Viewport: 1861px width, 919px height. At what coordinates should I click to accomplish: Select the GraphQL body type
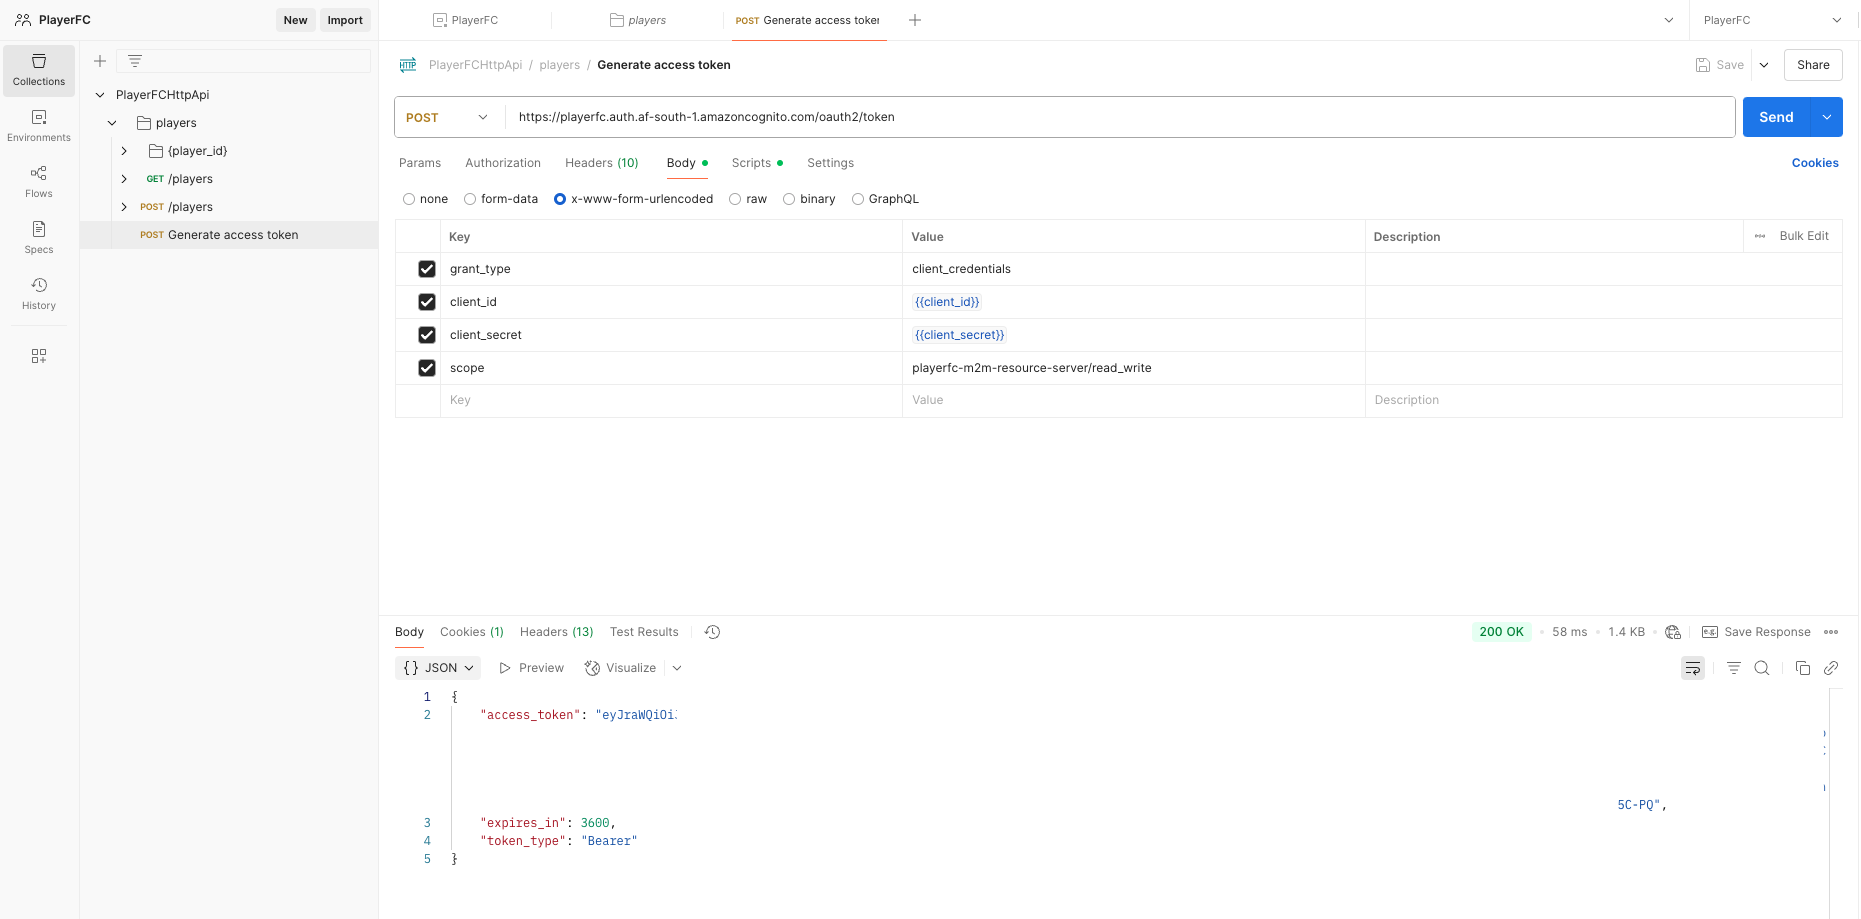(858, 199)
